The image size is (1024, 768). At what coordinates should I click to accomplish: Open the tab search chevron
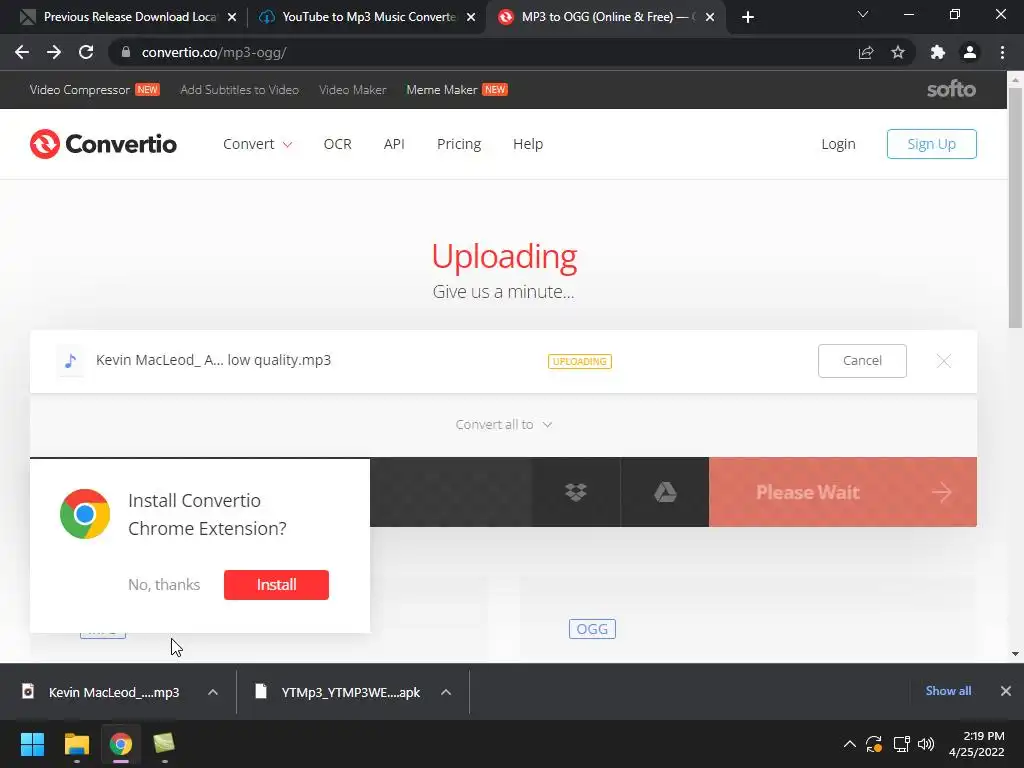863,14
